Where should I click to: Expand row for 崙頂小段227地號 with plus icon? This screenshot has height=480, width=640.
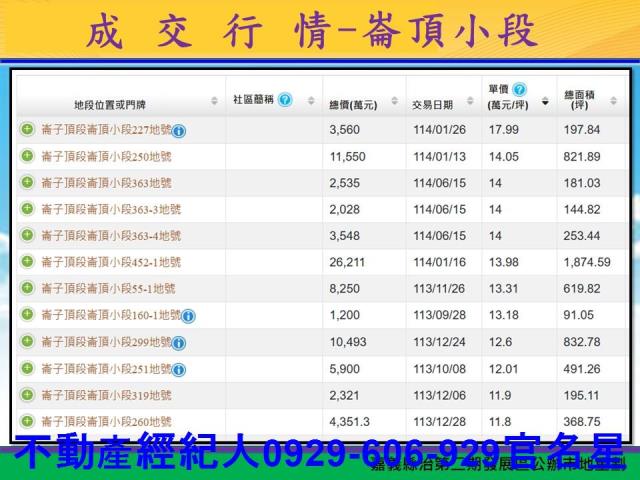click(x=27, y=129)
